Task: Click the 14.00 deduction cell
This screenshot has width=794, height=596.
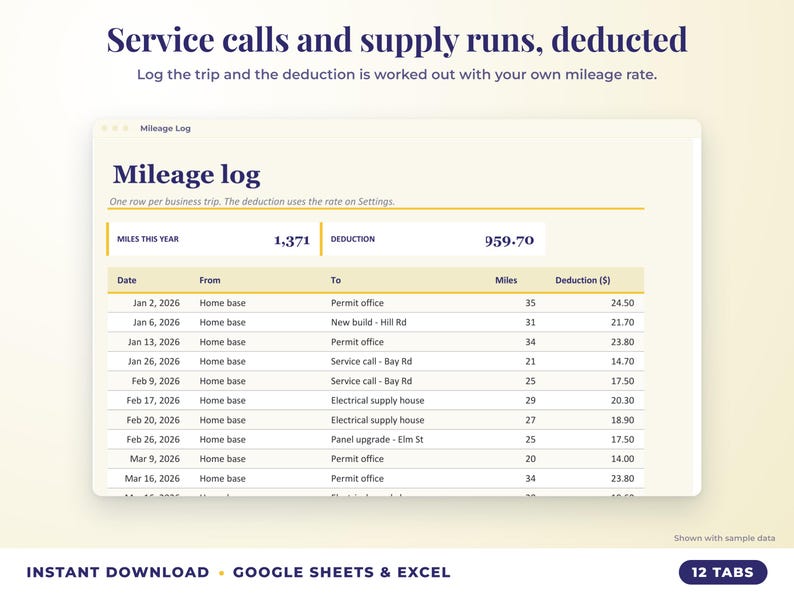Action: 622,459
